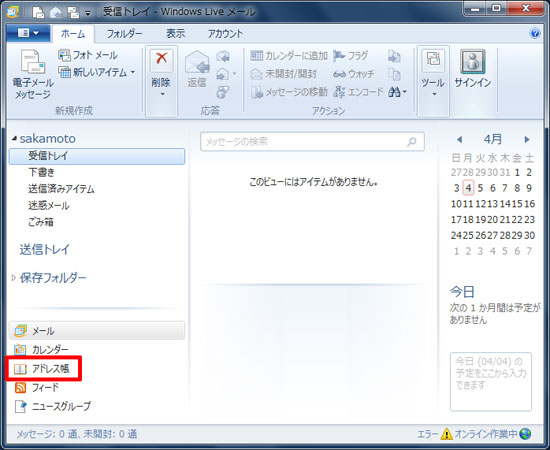Open the サインイン sign-in icon
This screenshot has width=550, height=450.
[472, 62]
